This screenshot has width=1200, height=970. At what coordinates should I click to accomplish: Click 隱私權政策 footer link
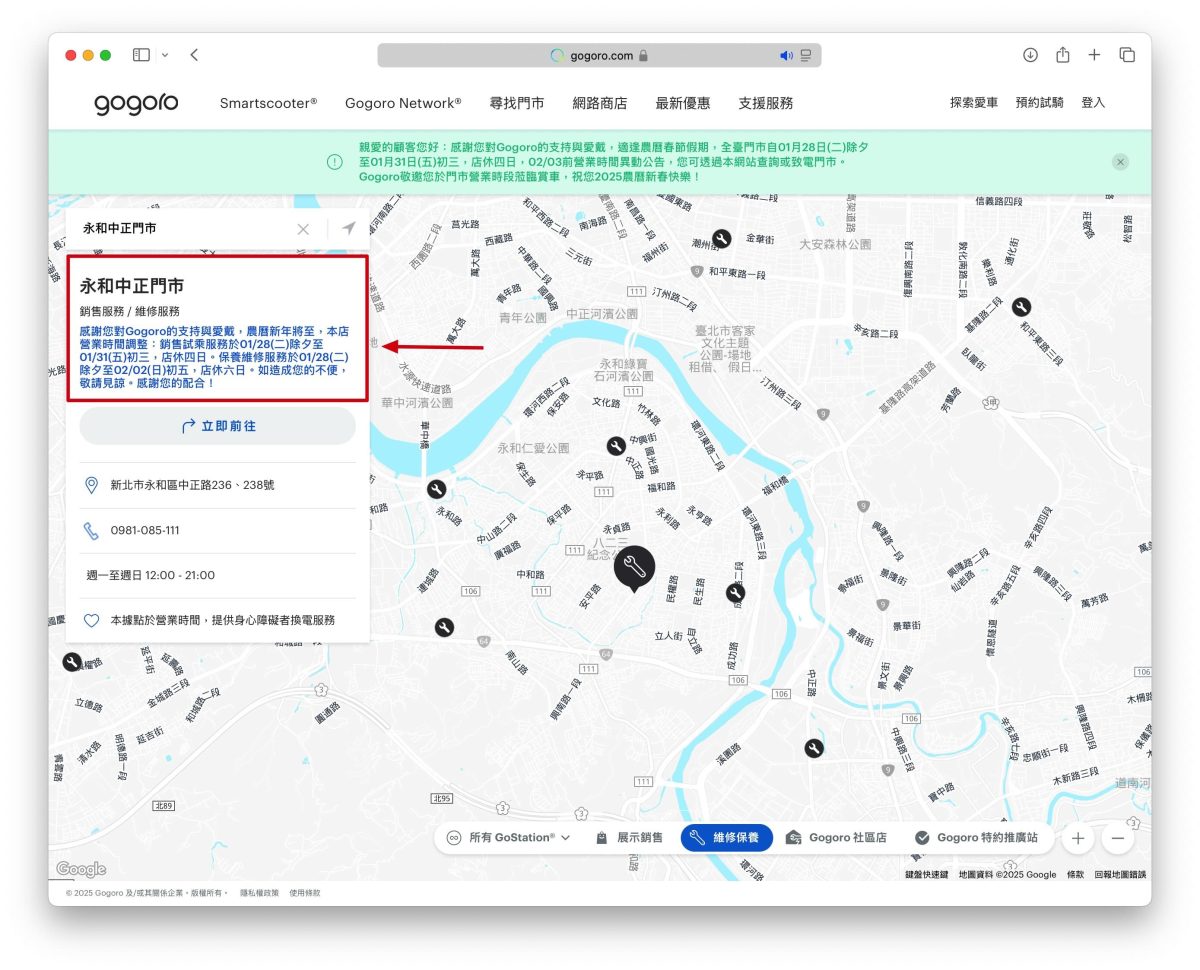[259, 893]
